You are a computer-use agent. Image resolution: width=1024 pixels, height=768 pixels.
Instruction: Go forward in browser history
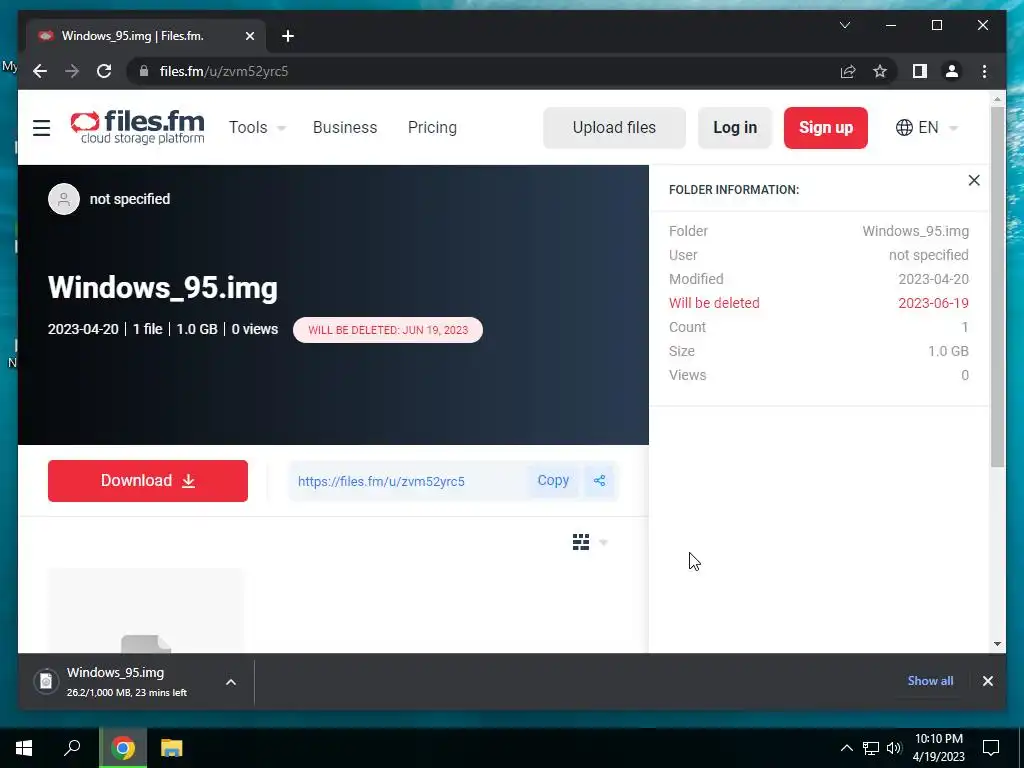pos(72,71)
